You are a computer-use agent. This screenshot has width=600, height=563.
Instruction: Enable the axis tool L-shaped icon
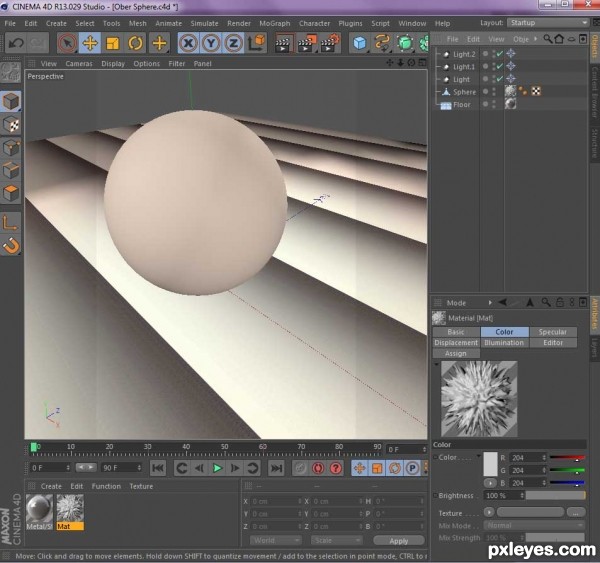point(11,223)
